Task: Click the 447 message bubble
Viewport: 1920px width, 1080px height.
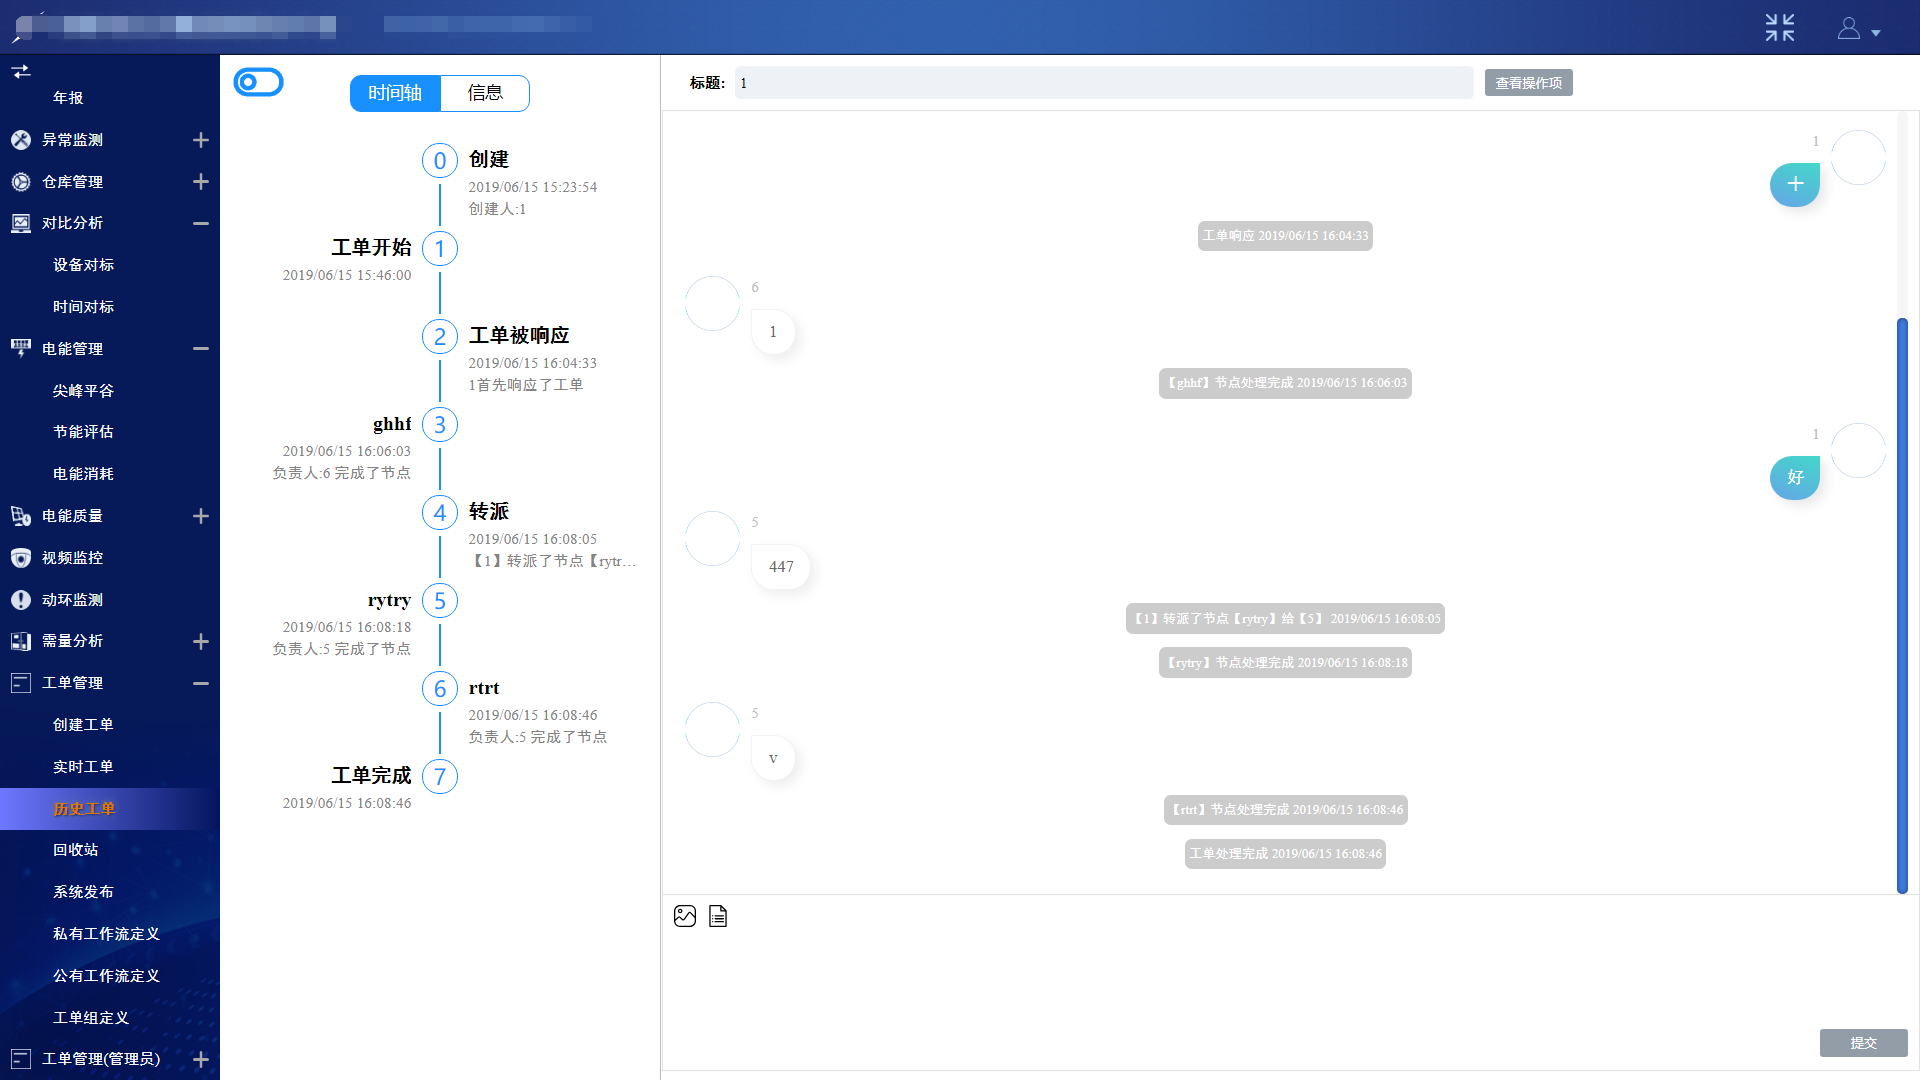Action: pyautogui.click(x=781, y=567)
